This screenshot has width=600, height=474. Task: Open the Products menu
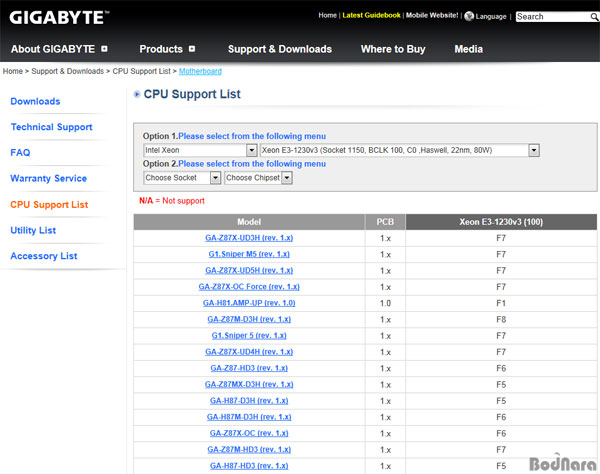click(x=161, y=49)
